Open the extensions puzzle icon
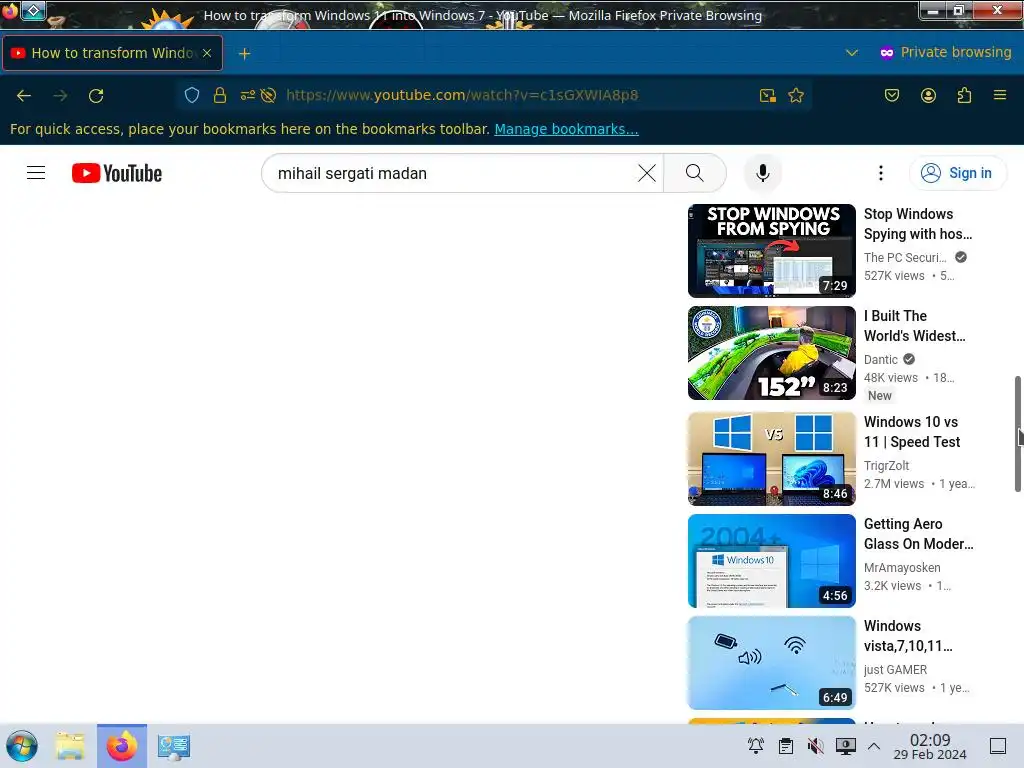1024x768 pixels. click(964, 95)
